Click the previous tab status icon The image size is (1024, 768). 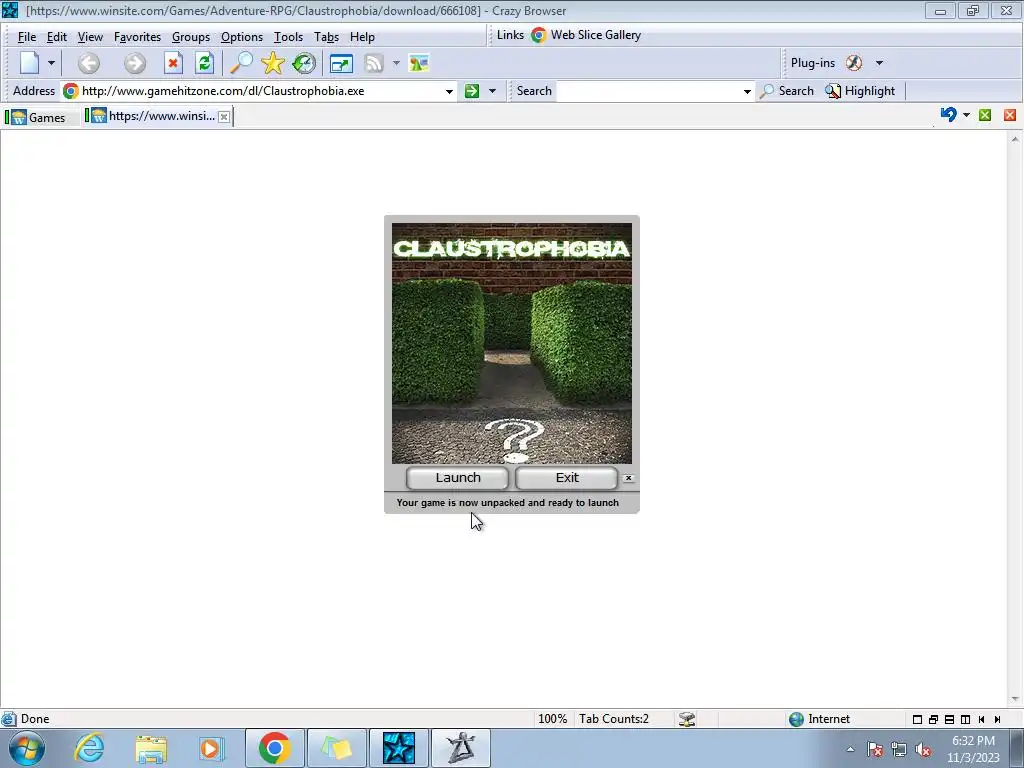(982, 720)
